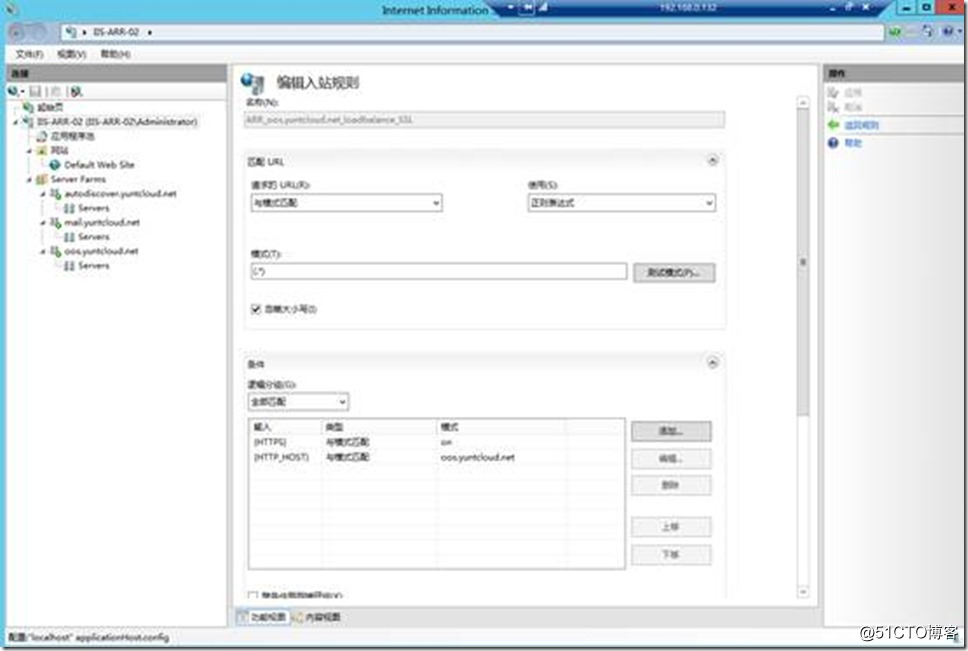Click the Back to Rules link
Image resolution: width=968 pixels, height=651 pixels.
861,125
